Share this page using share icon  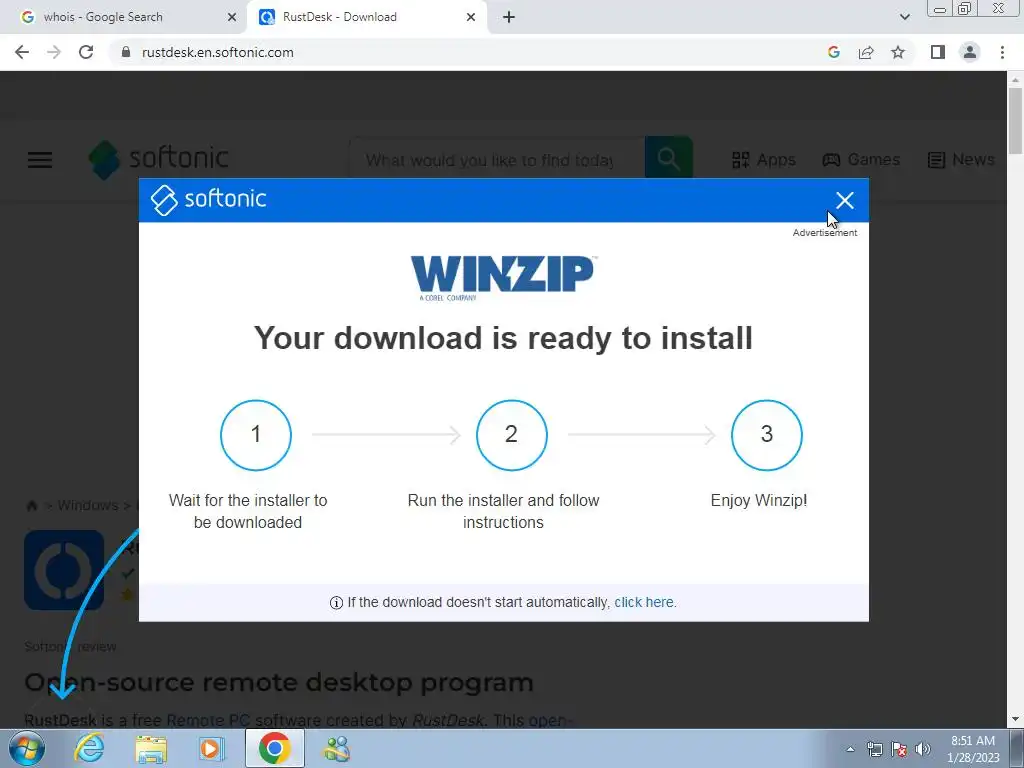[x=866, y=52]
